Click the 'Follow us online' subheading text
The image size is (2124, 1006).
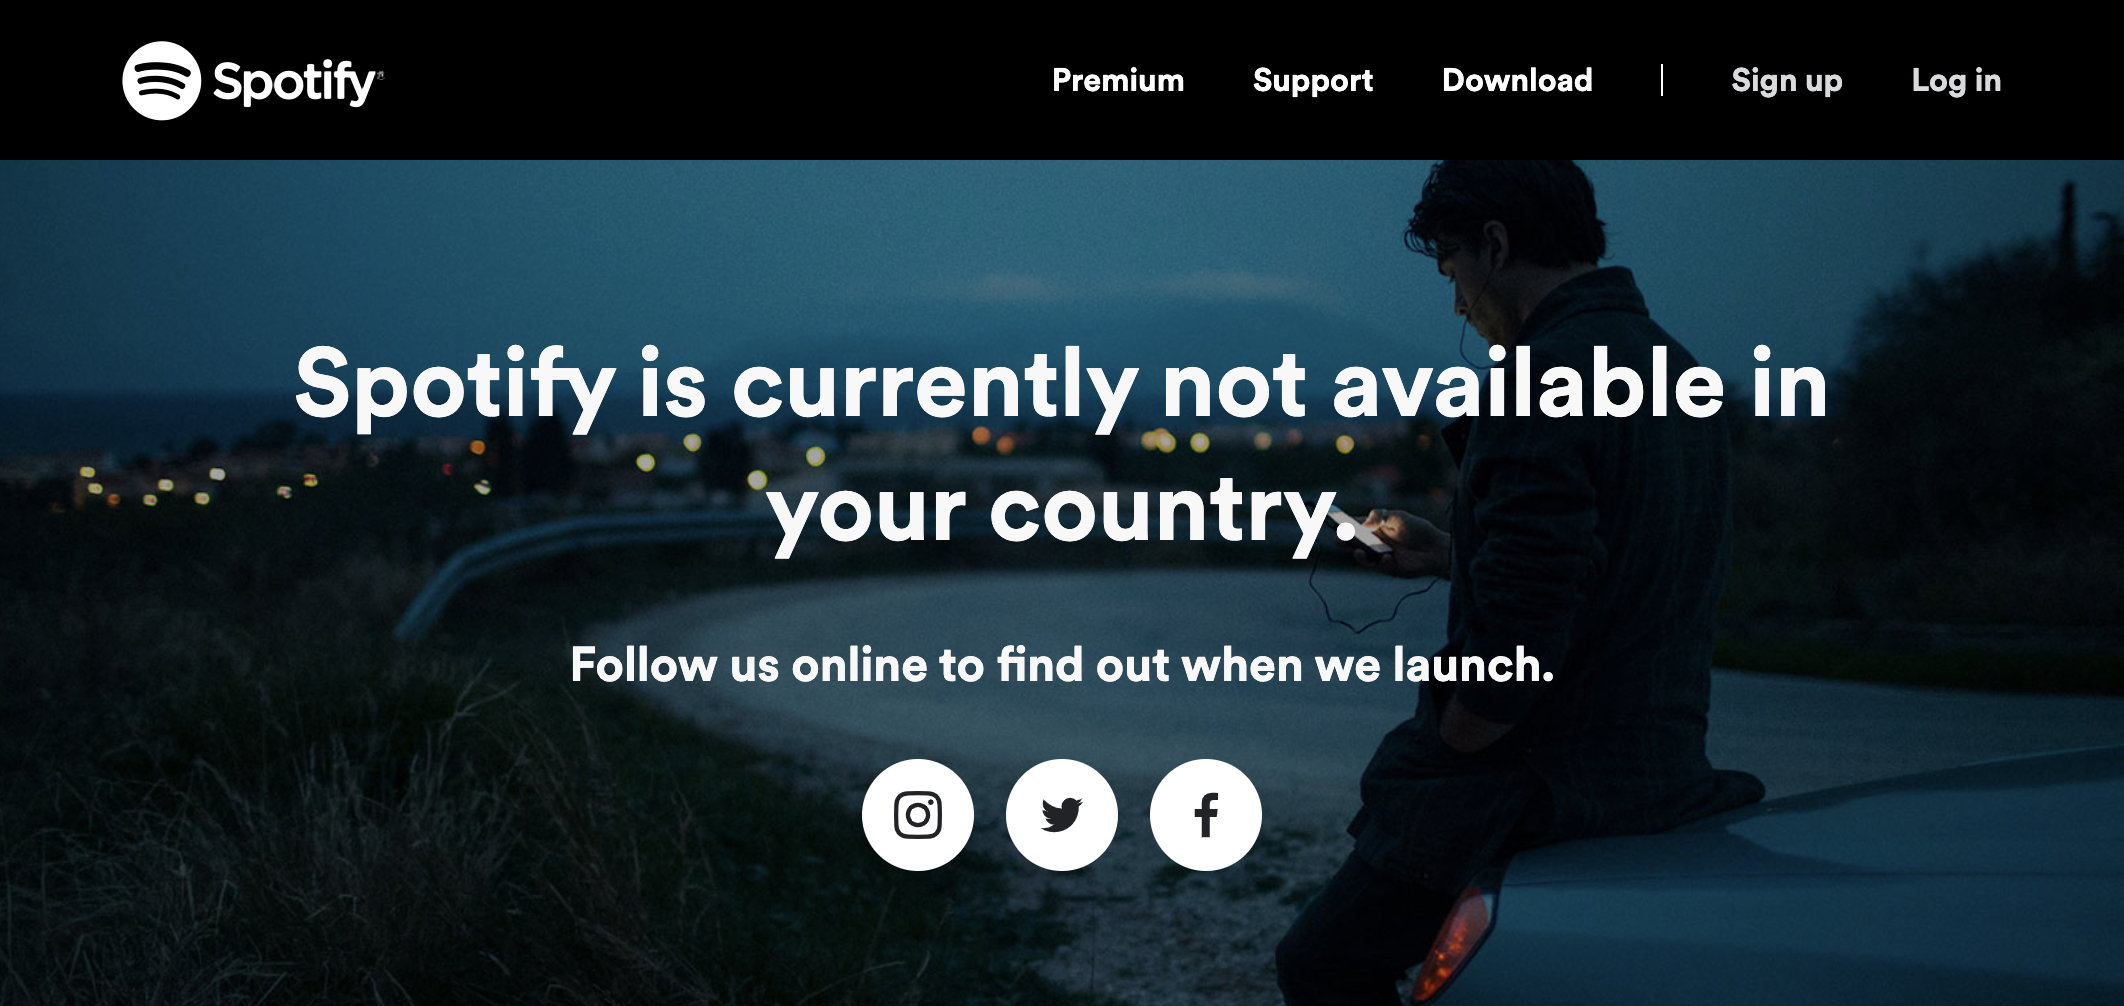click(x=1062, y=665)
